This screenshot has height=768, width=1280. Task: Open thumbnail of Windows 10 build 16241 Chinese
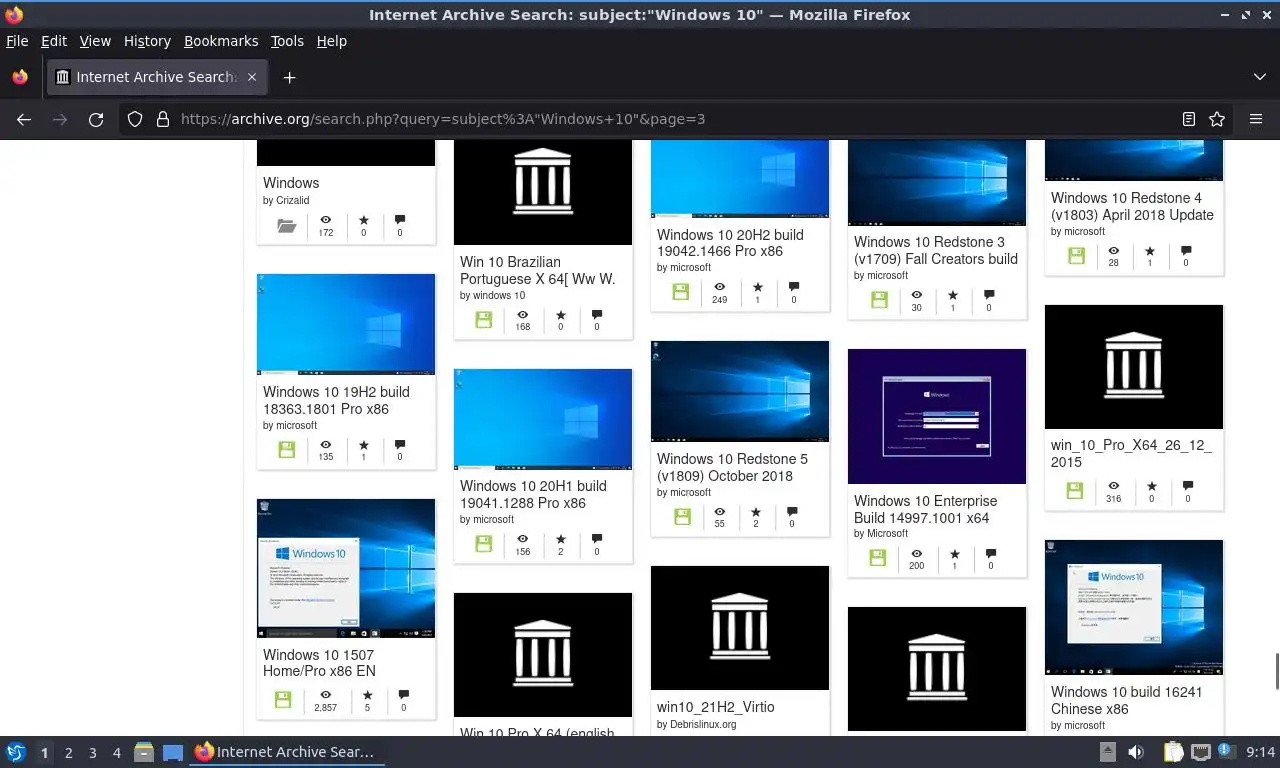[1134, 607]
